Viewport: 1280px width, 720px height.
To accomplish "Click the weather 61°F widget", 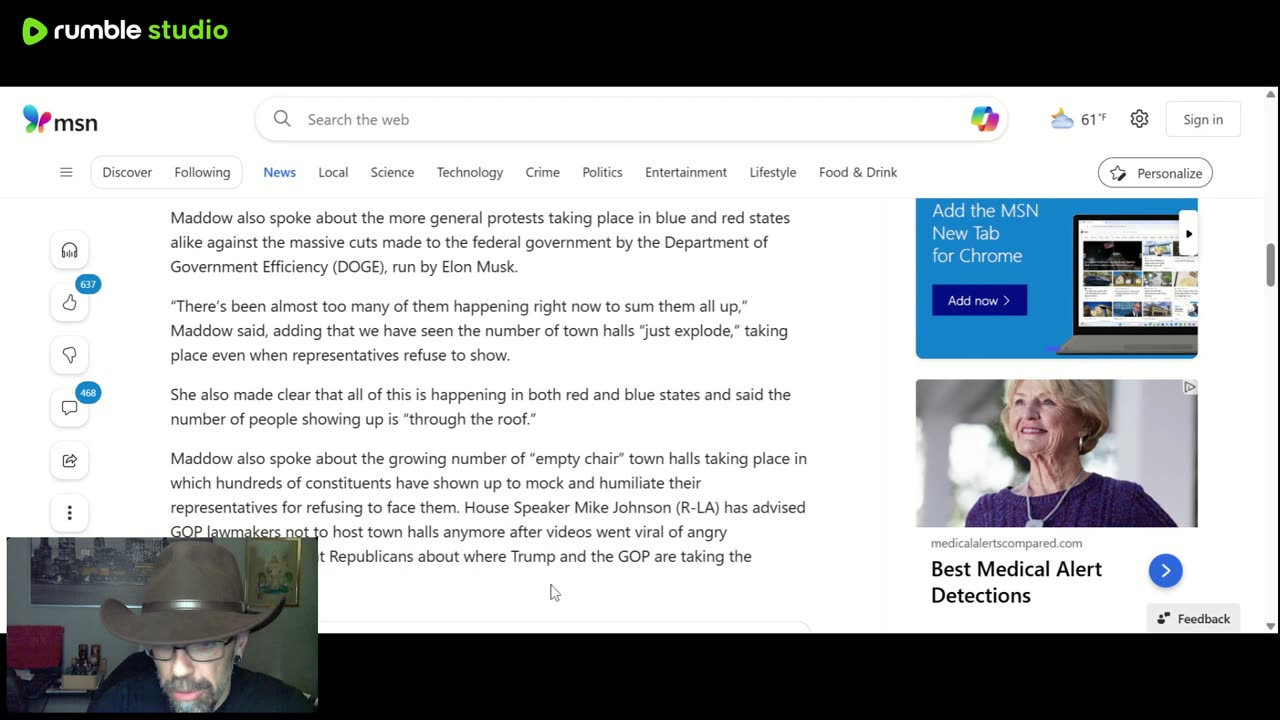I will pos(1078,119).
